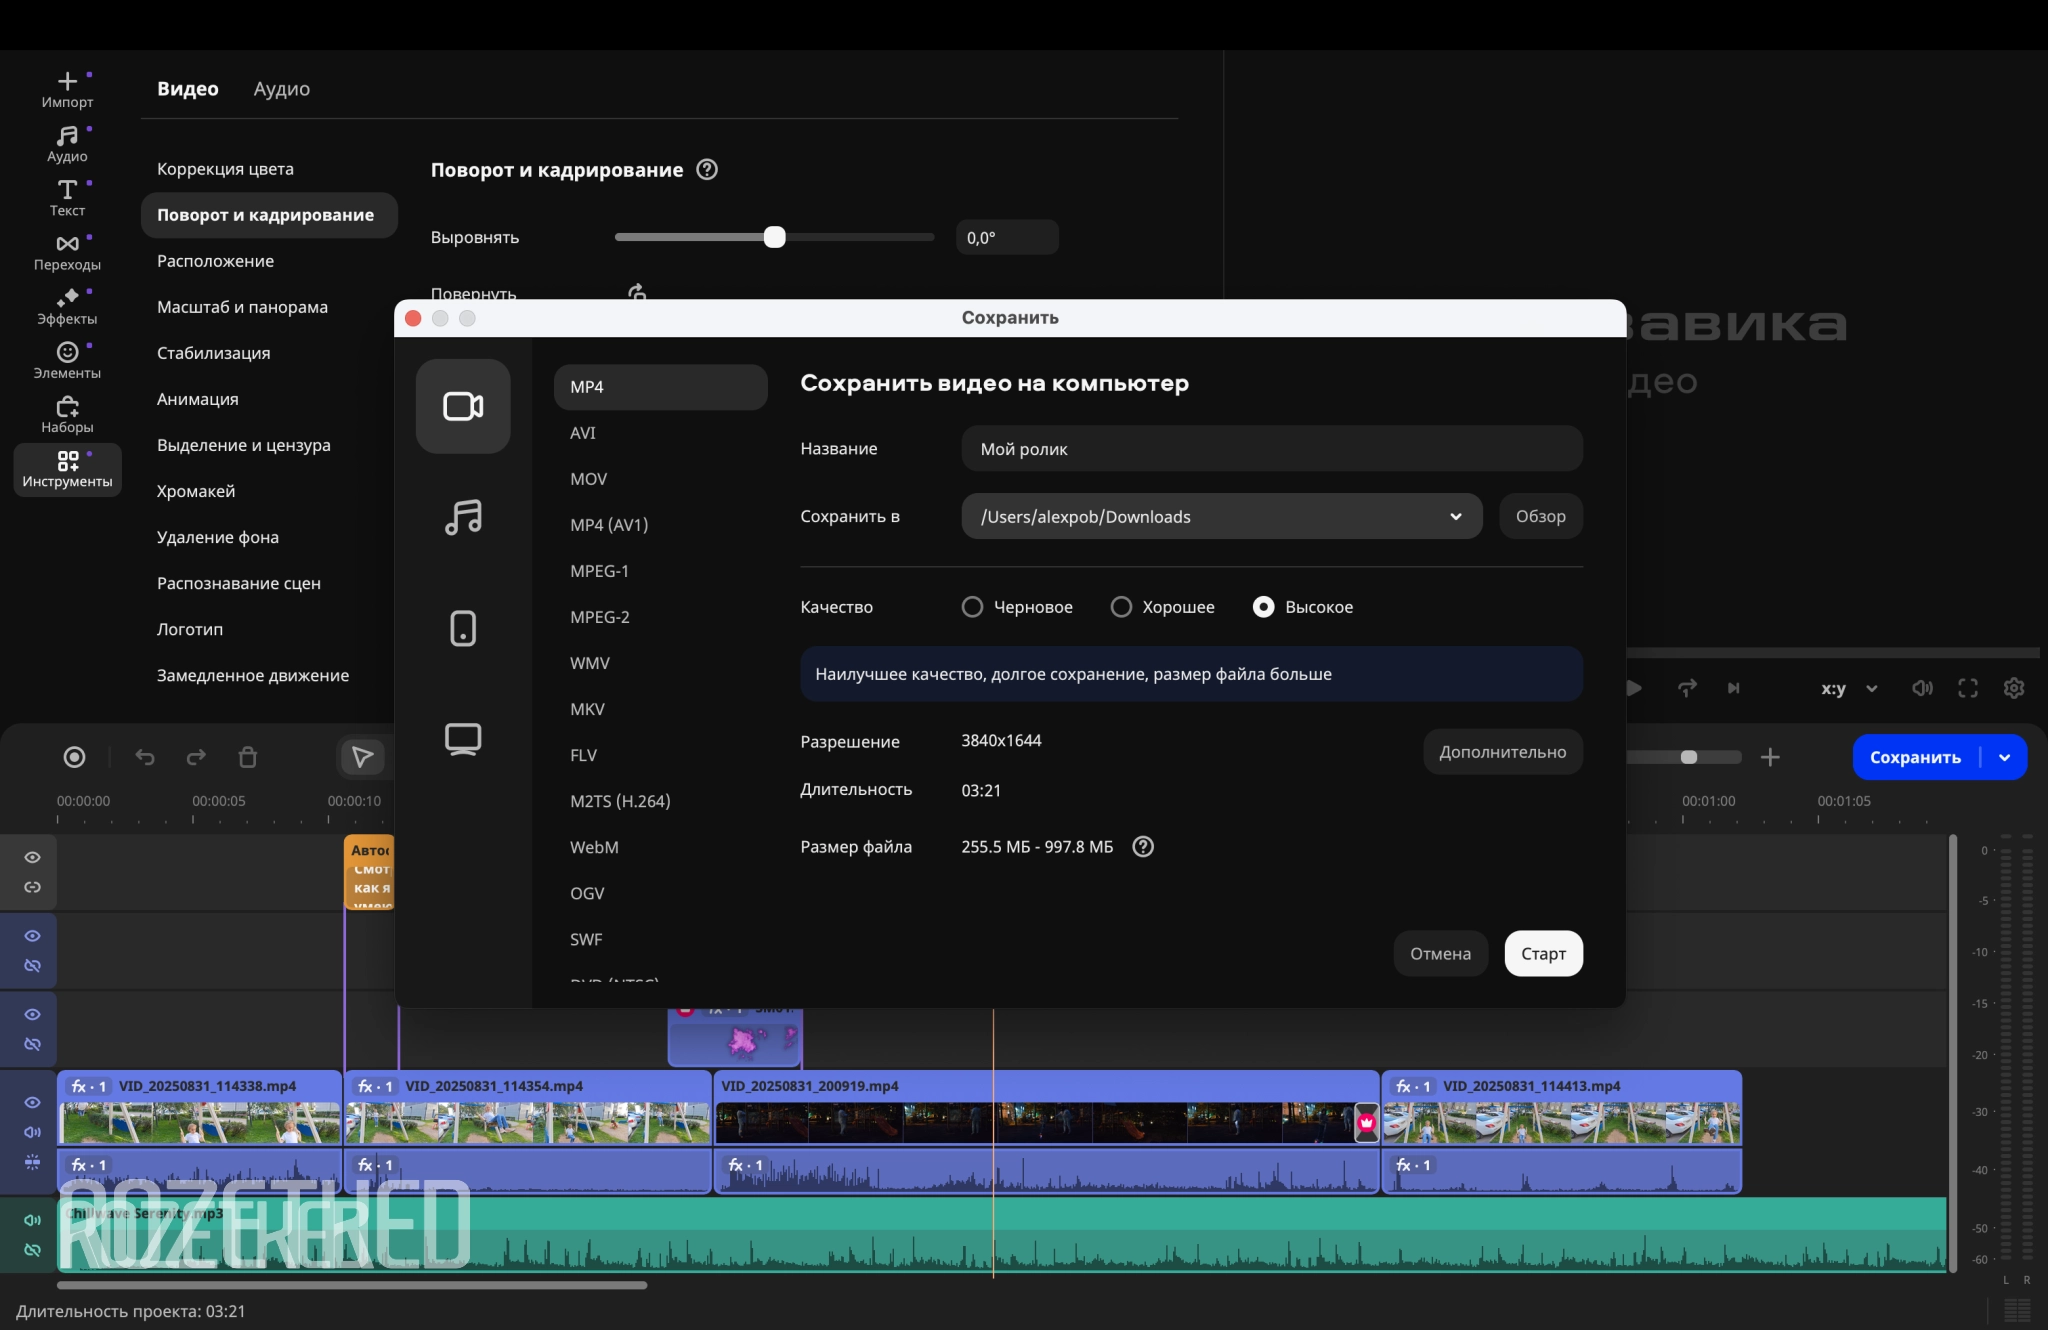Select the video format category icon
This screenshot has width=2048, height=1330.
463,406
